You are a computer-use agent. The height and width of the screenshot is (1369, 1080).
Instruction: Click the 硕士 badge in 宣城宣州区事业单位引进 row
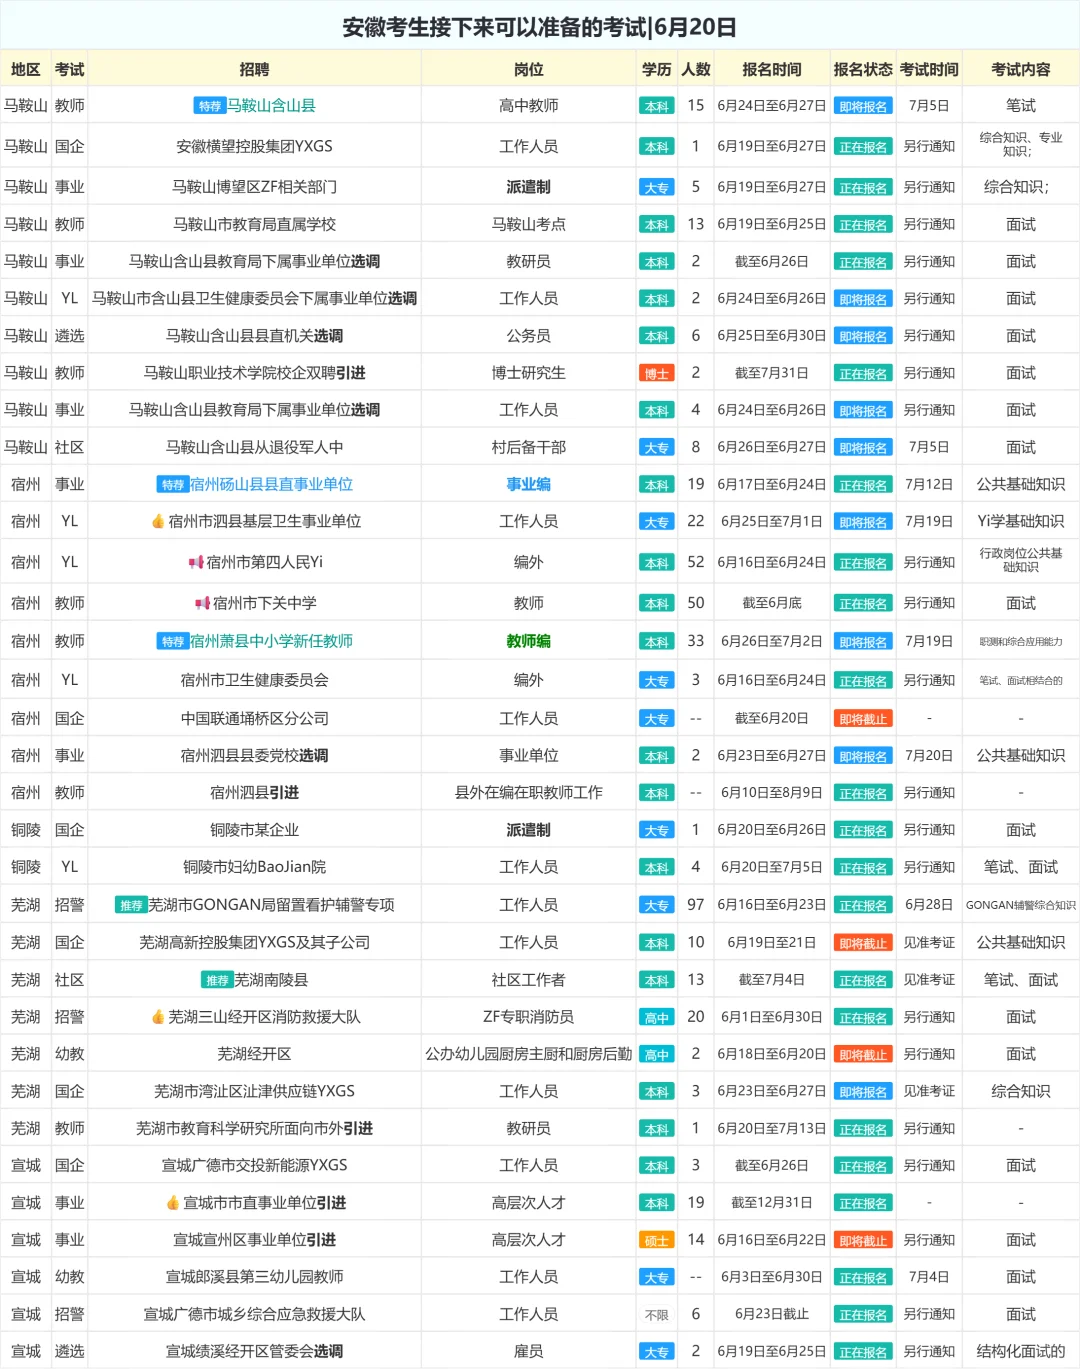coord(656,1240)
